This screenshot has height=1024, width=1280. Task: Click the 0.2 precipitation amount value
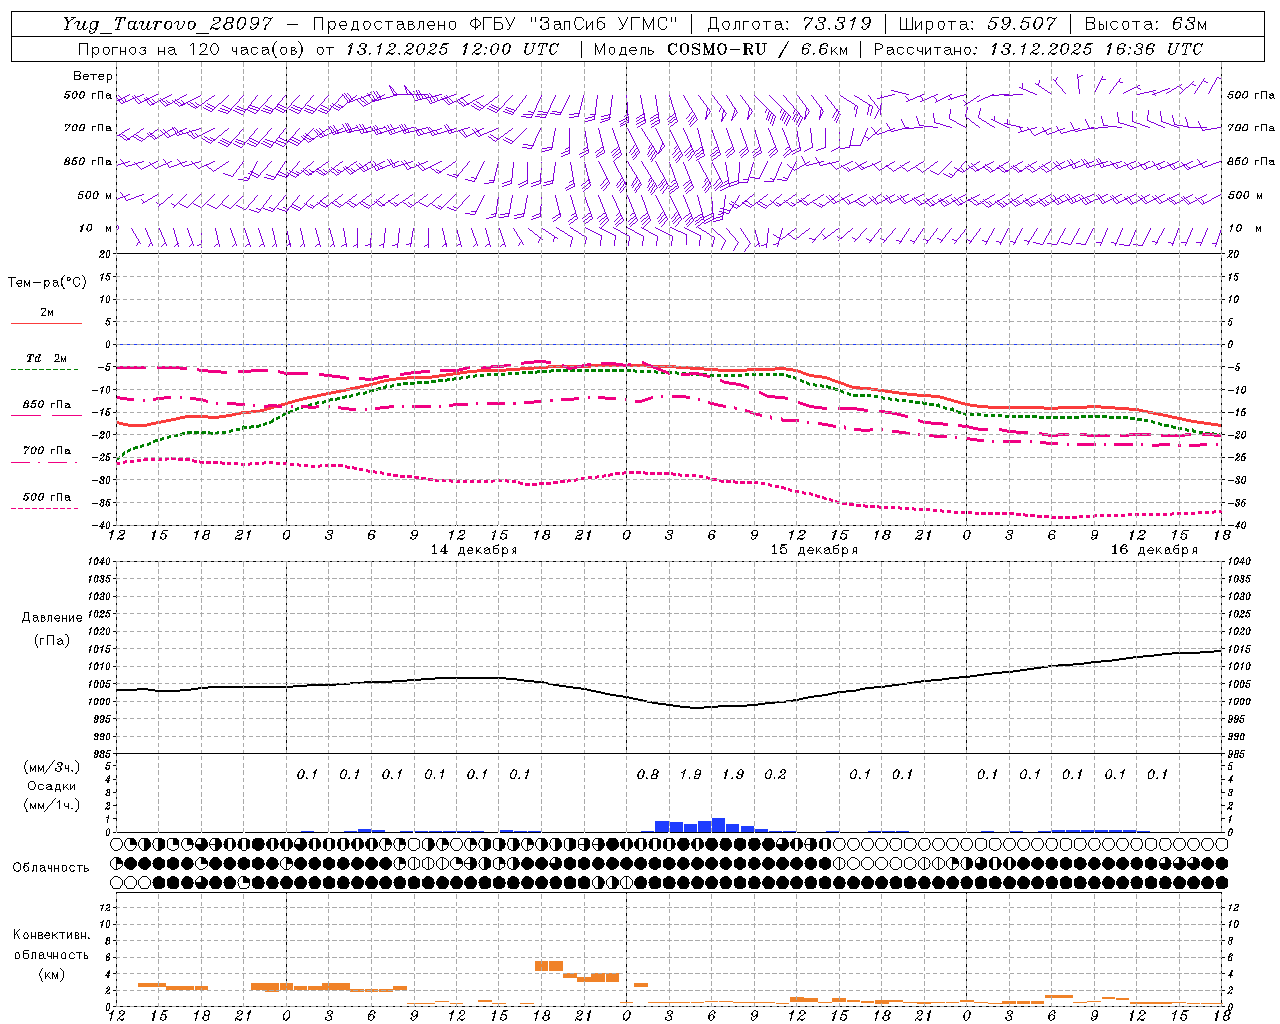pyautogui.click(x=775, y=774)
